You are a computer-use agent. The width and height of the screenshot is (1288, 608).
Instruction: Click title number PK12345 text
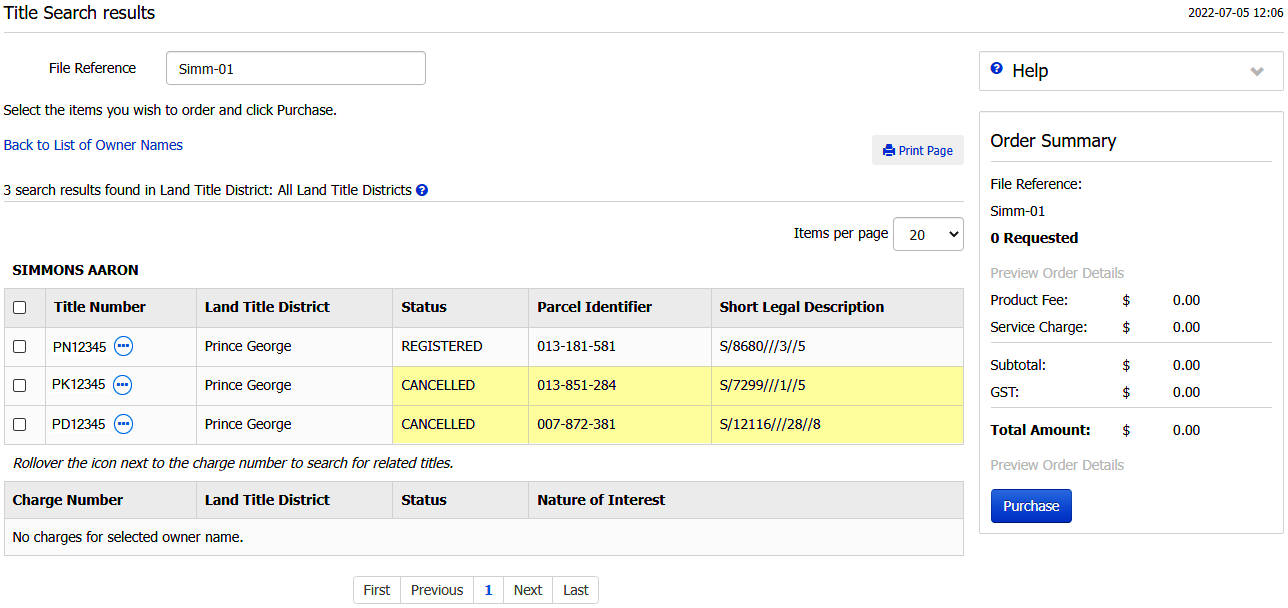(x=79, y=385)
